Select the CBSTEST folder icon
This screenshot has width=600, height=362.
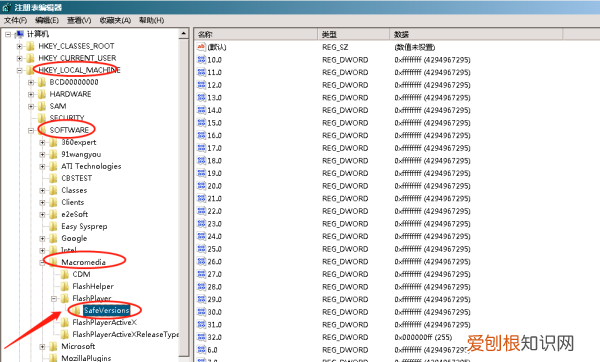pyautogui.click(x=54, y=178)
